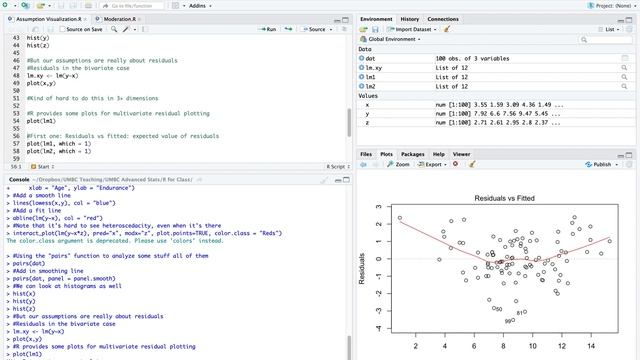Click the print icon in top toolbar
640x360 pixels.
click(88, 6)
